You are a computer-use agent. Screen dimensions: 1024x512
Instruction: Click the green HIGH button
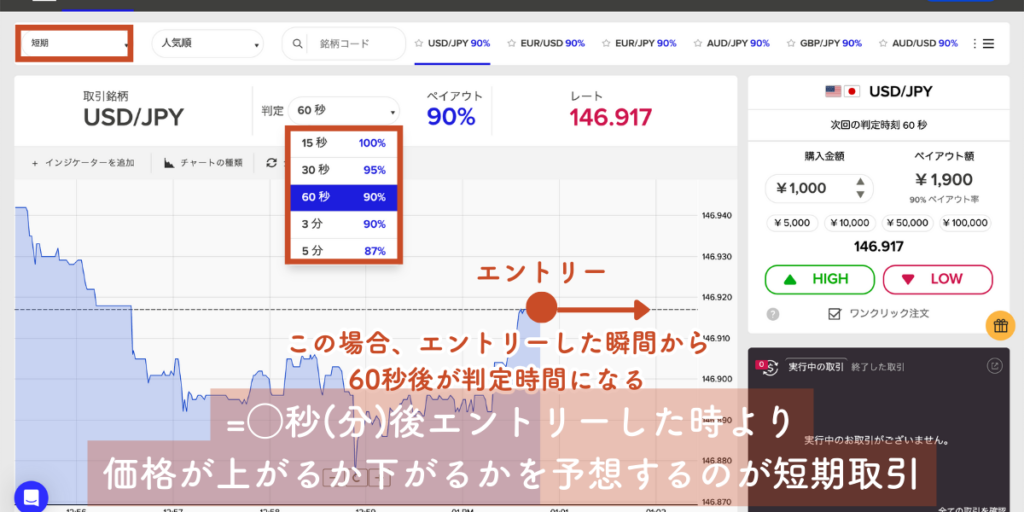(820, 280)
